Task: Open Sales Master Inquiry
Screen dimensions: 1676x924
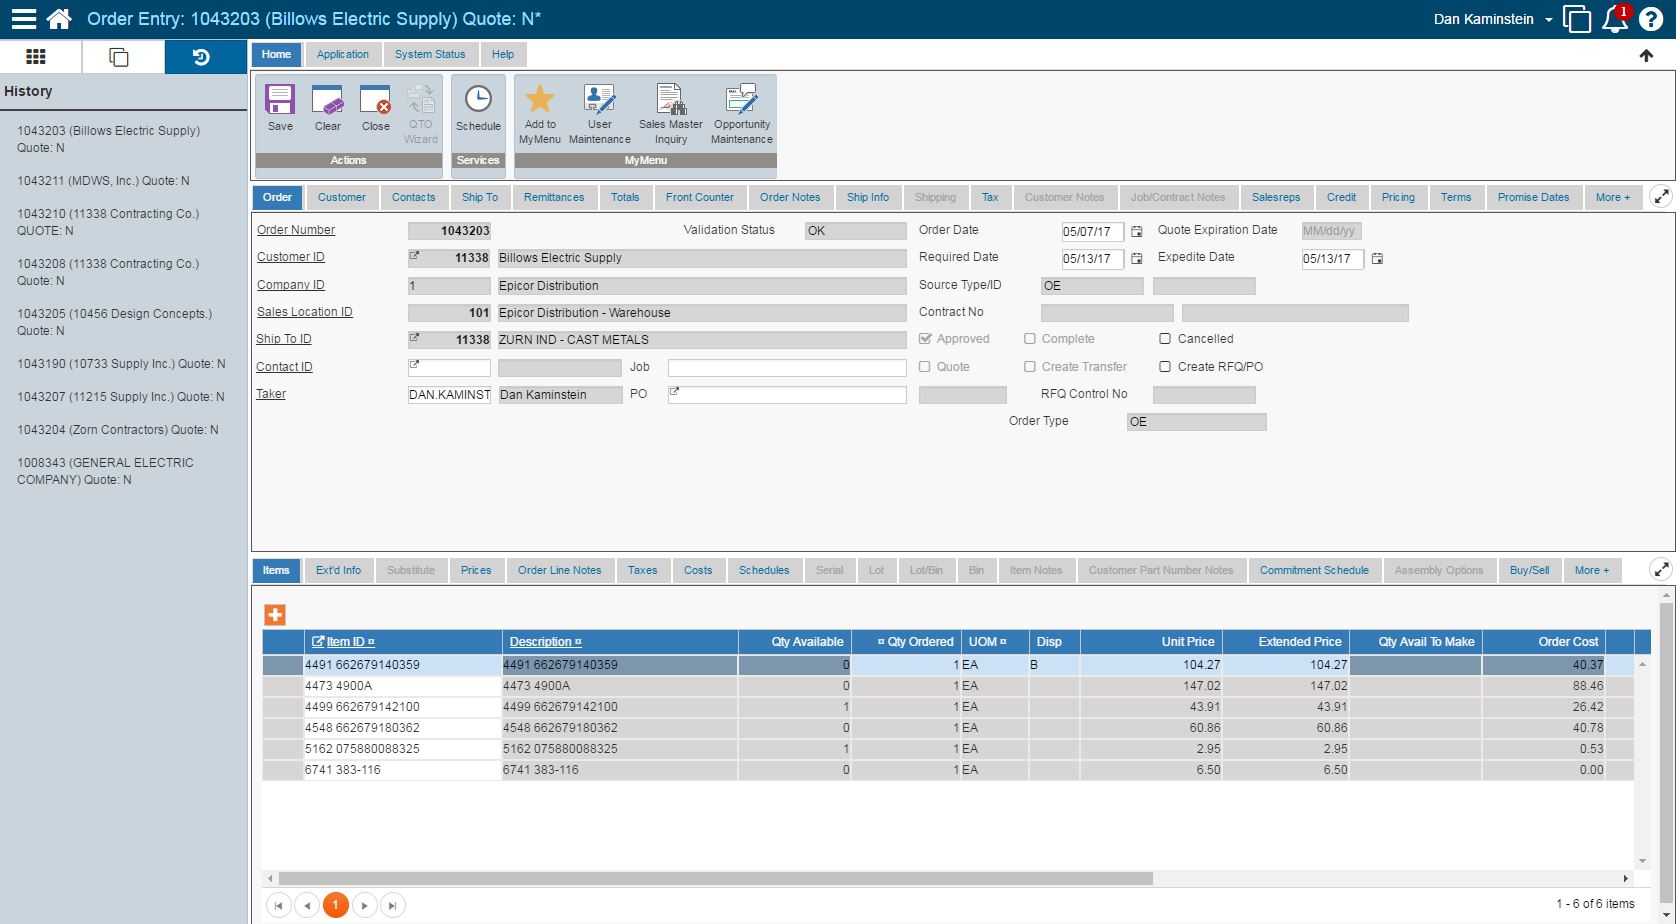Action: tap(671, 101)
